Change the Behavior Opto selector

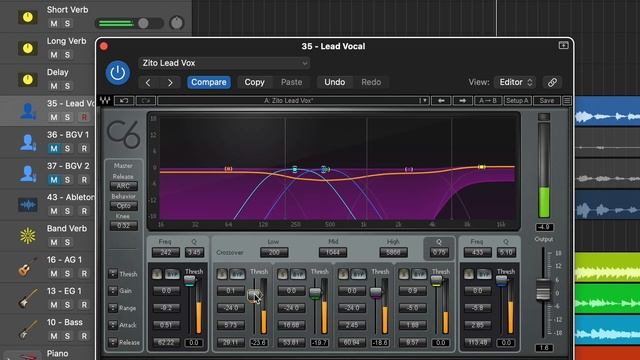123,206
